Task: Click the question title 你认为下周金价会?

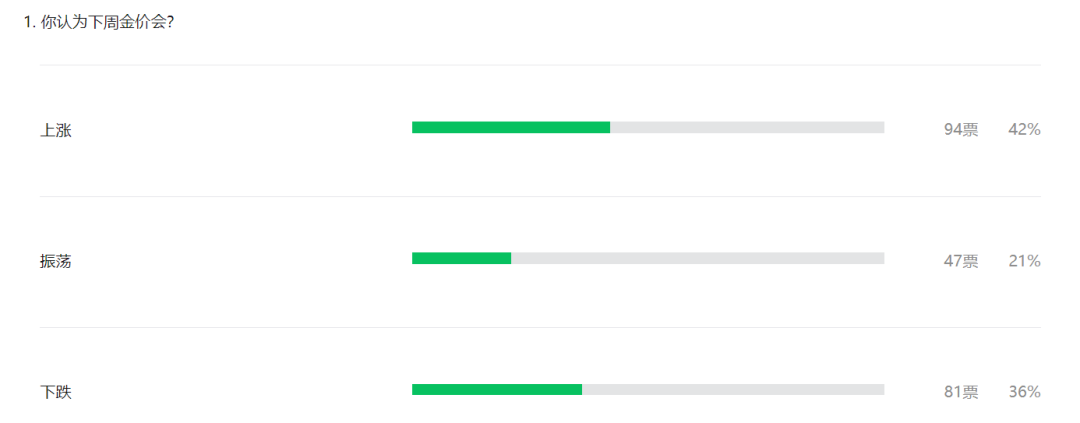Action: [x=107, y=22]
